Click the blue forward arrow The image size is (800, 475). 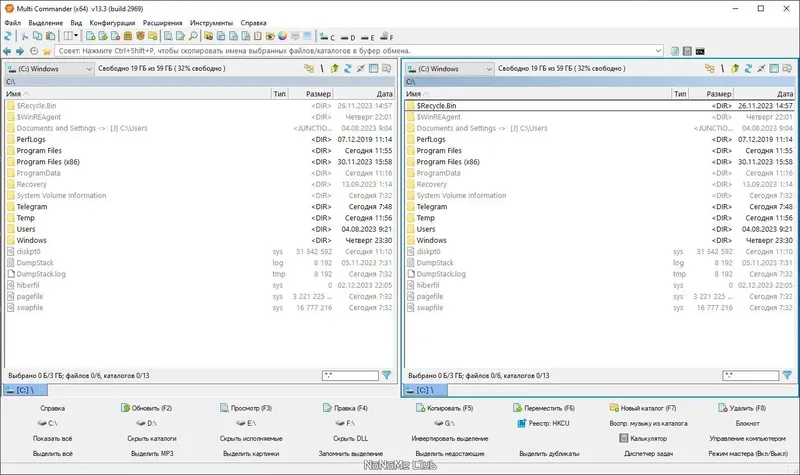20,51
